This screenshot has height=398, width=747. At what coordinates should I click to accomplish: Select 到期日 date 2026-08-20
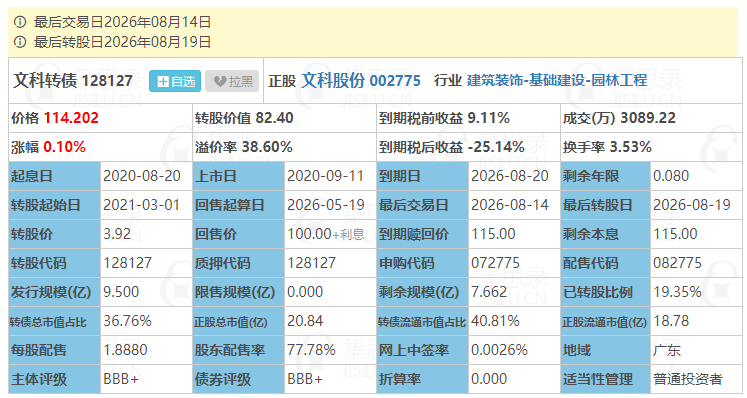(510, 176)
